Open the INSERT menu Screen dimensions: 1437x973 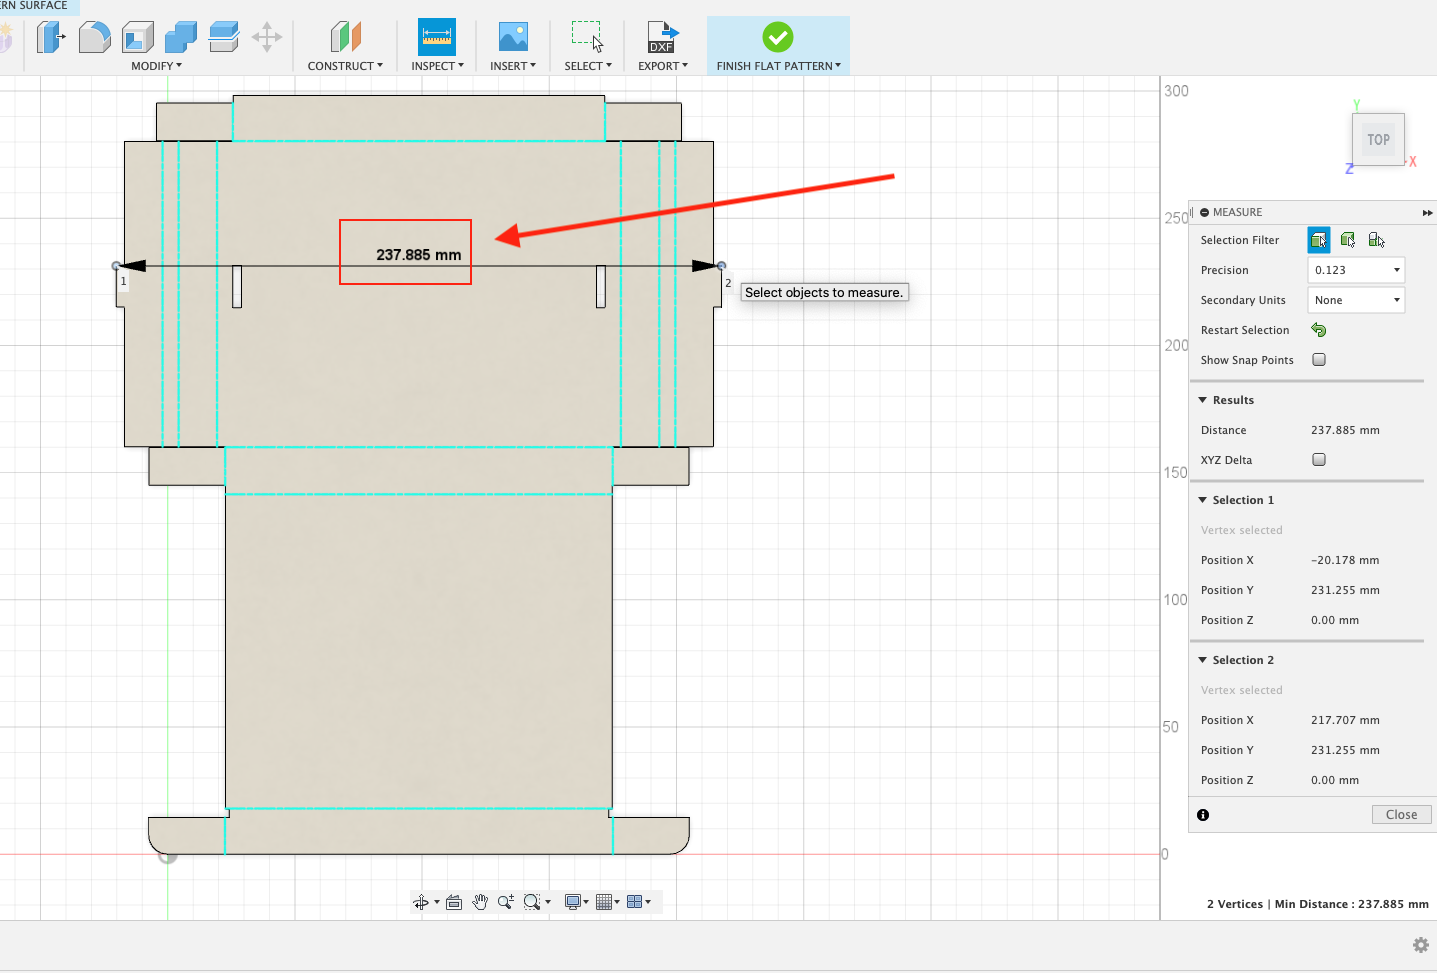(x=513, y=66)
